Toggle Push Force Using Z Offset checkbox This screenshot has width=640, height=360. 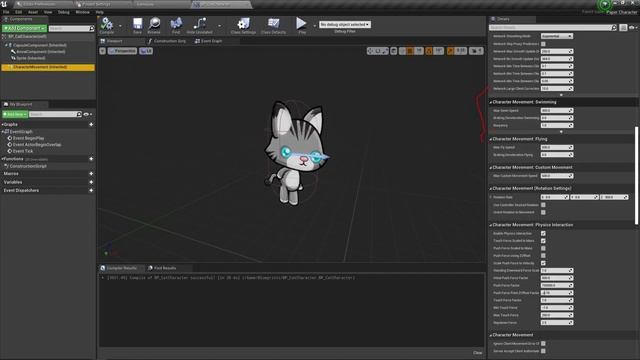(543, 256)
